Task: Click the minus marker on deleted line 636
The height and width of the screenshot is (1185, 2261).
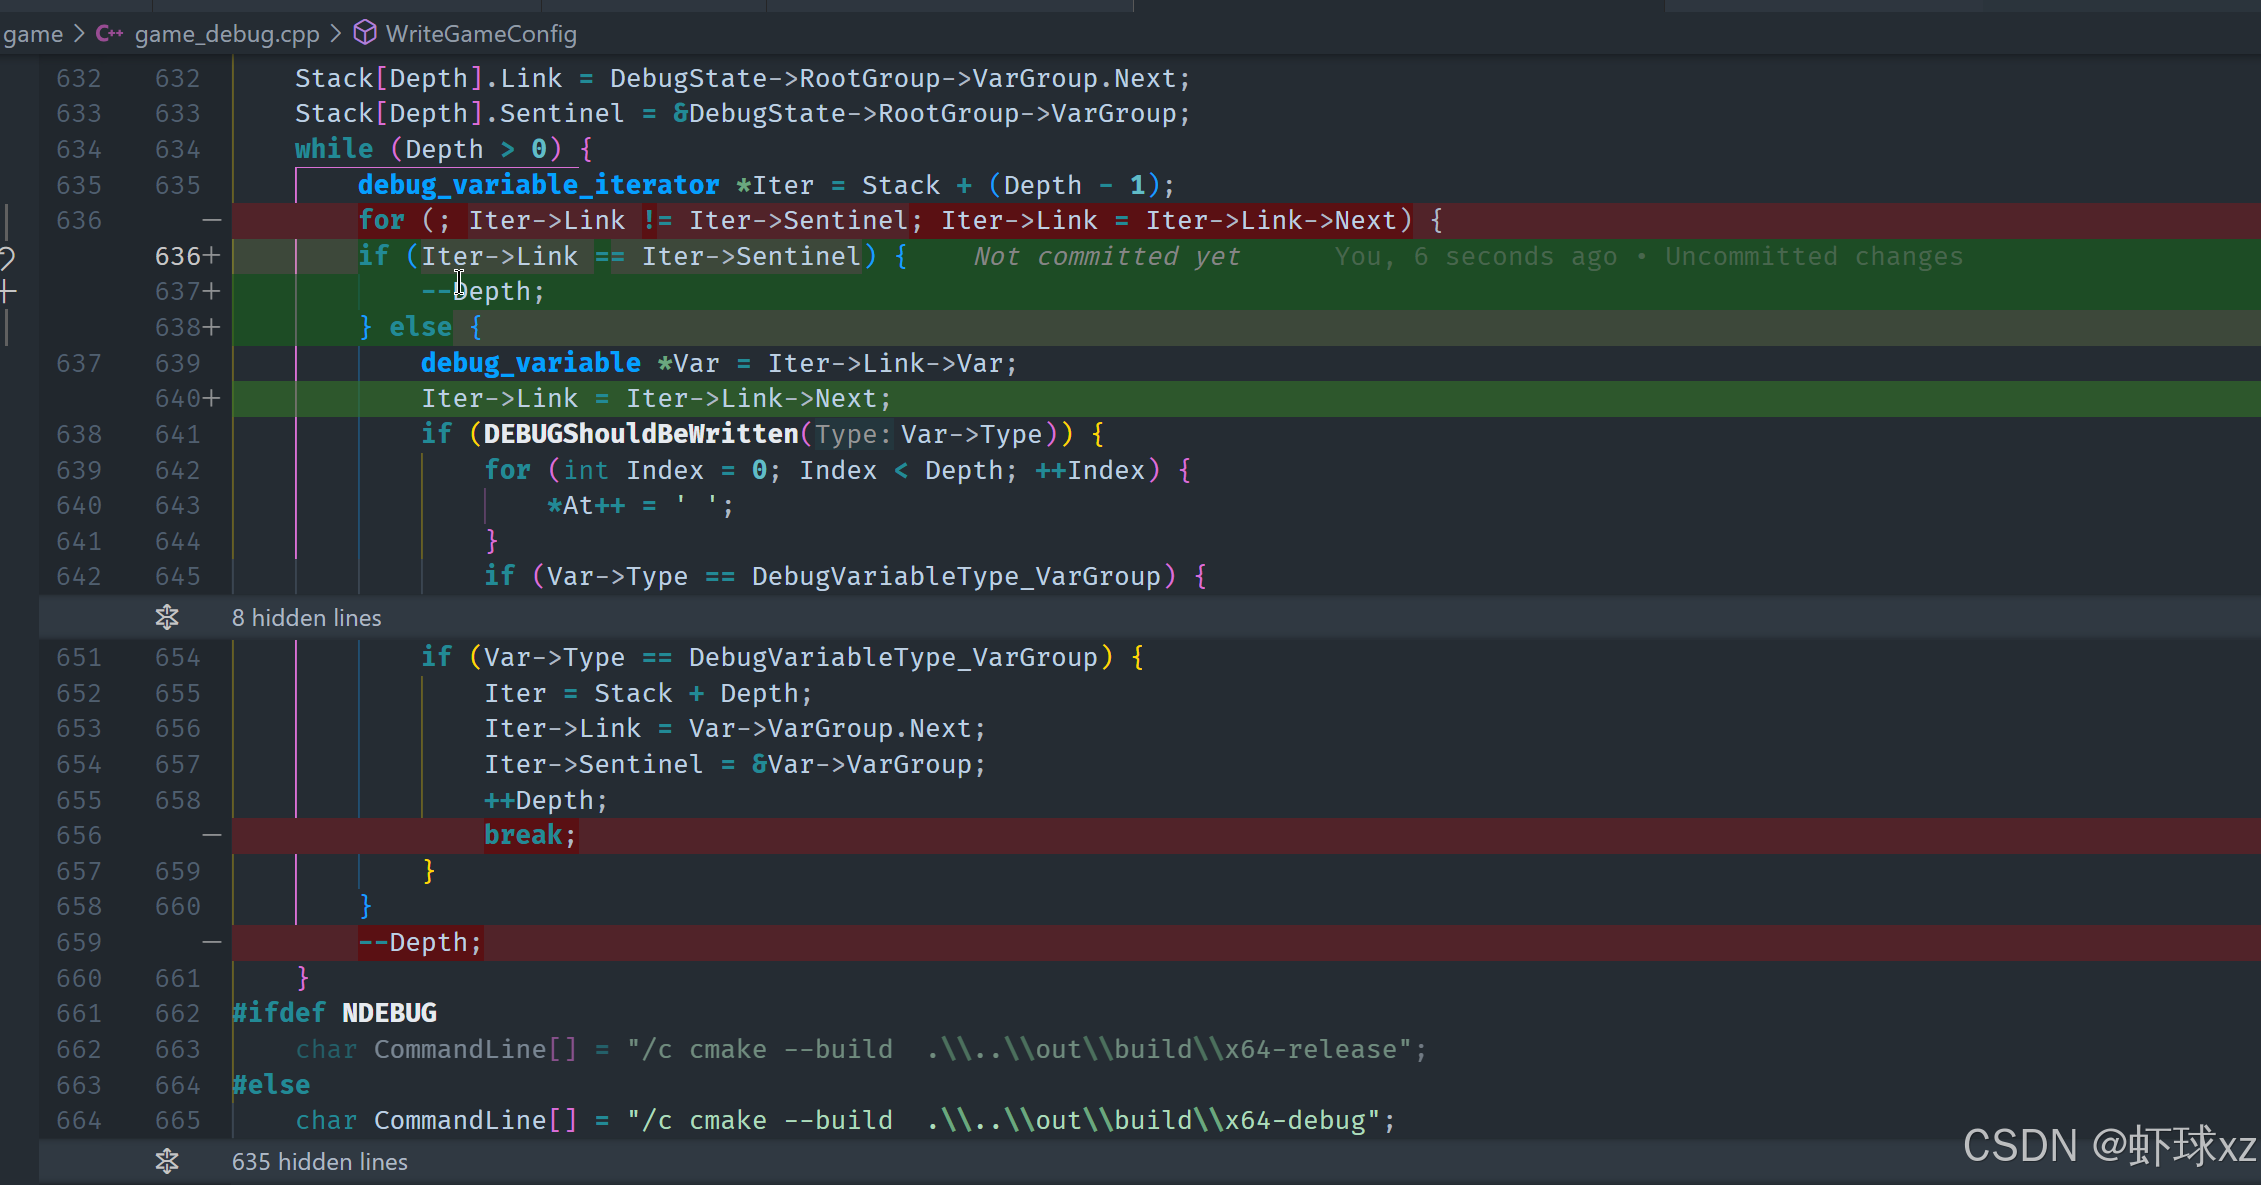Action: 211,220
